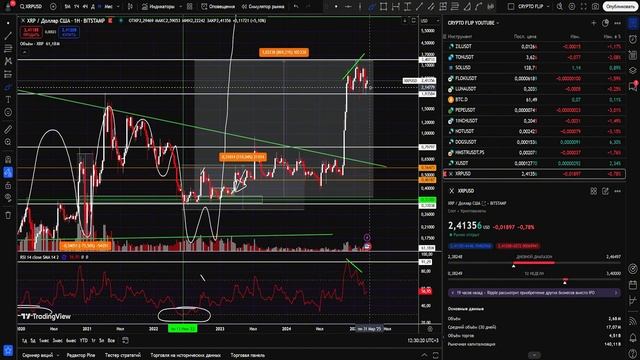Image resolution: width=640 pixels, height=360 pixels.
Task: Select Все range at chart bottom
Action: click(111, 340)
